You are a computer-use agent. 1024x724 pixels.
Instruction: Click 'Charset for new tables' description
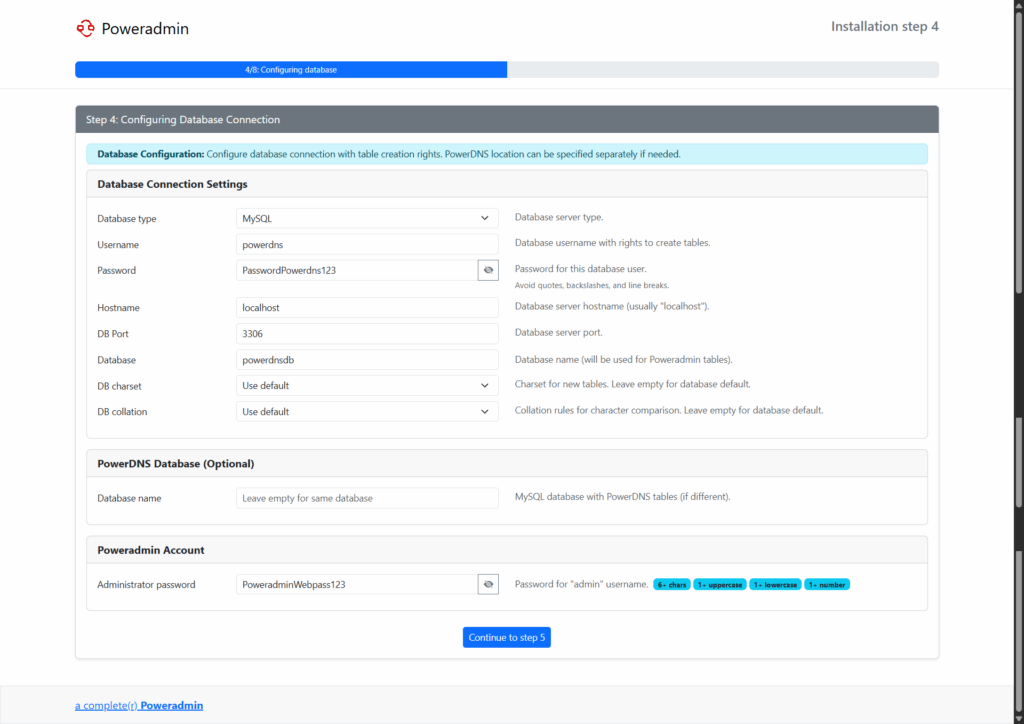[633, 385]
